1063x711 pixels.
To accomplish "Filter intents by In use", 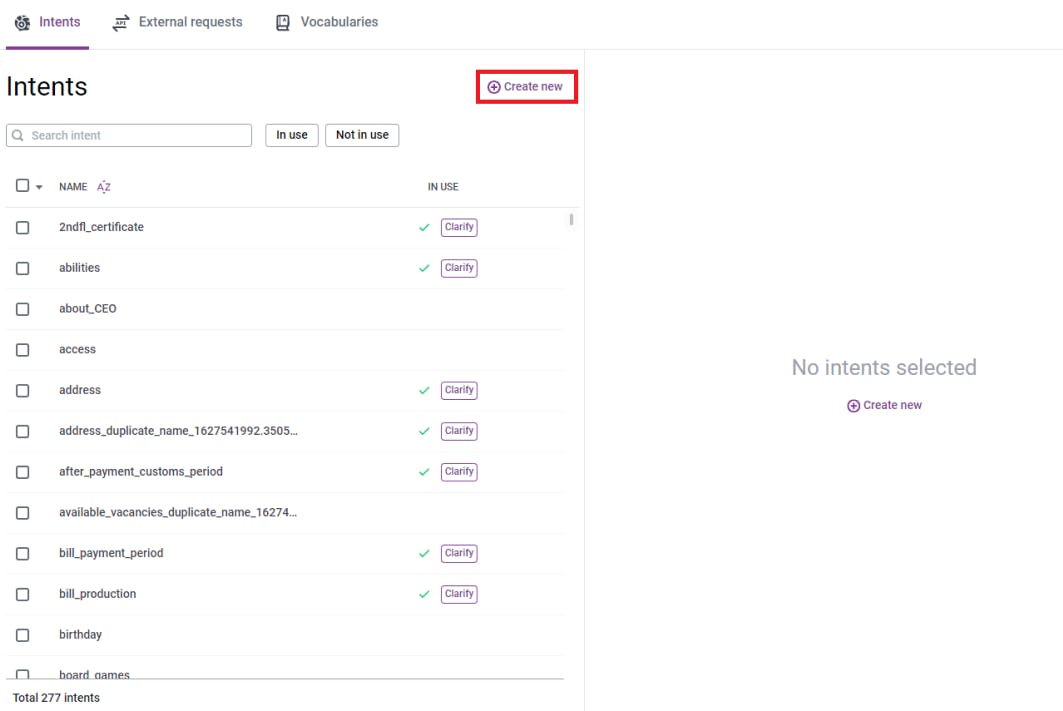I will point(292,135).
